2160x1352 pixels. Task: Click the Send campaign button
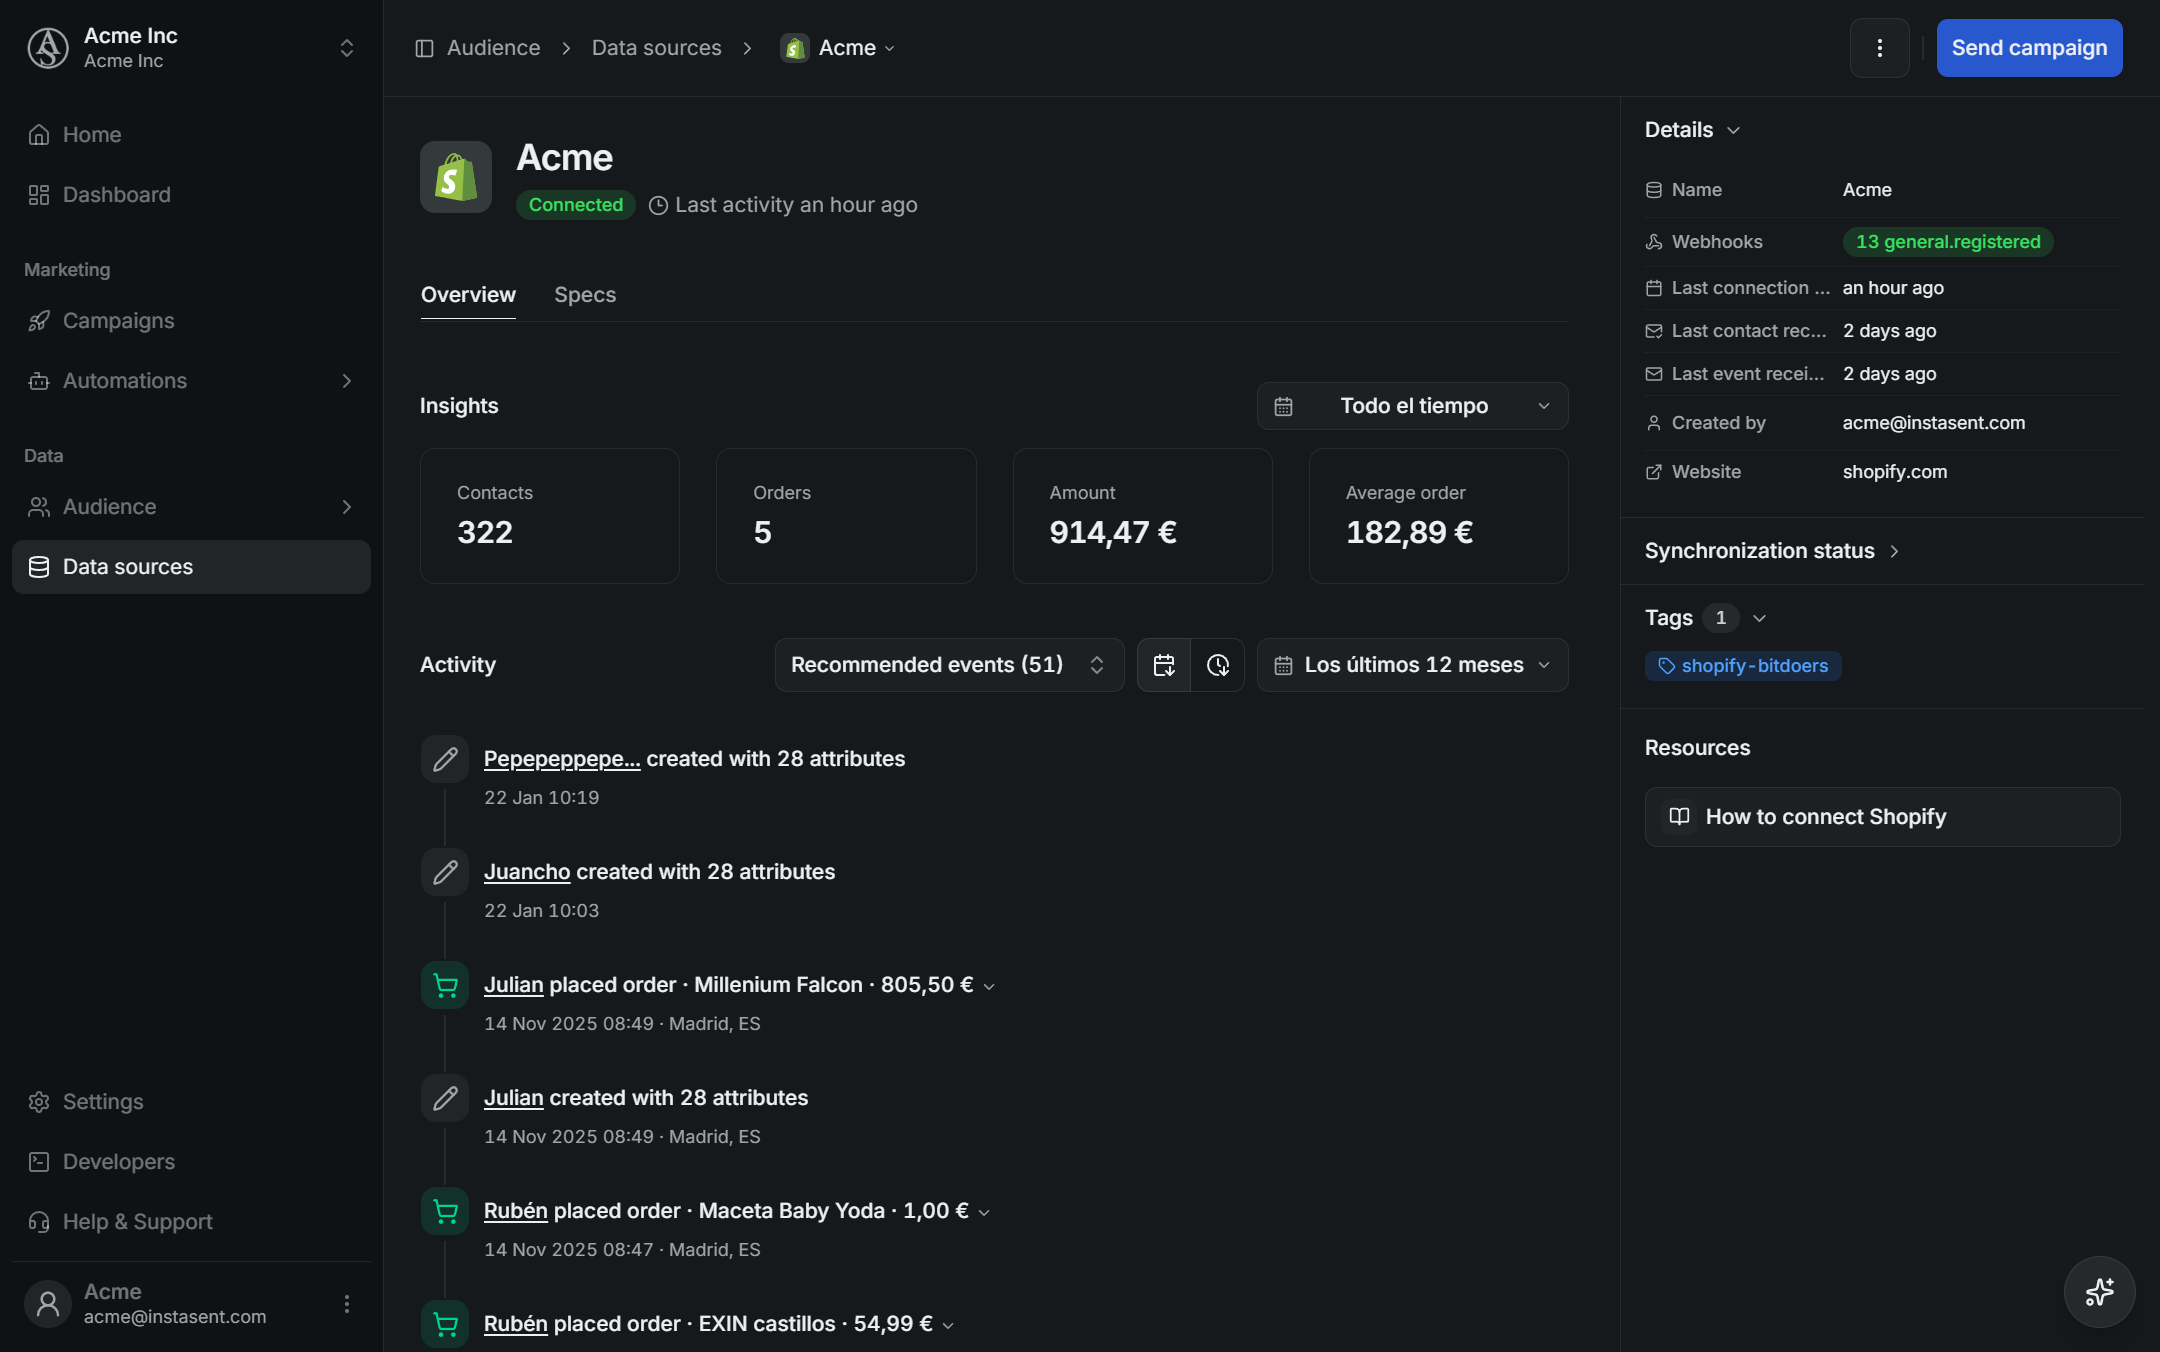[2029, 48]
